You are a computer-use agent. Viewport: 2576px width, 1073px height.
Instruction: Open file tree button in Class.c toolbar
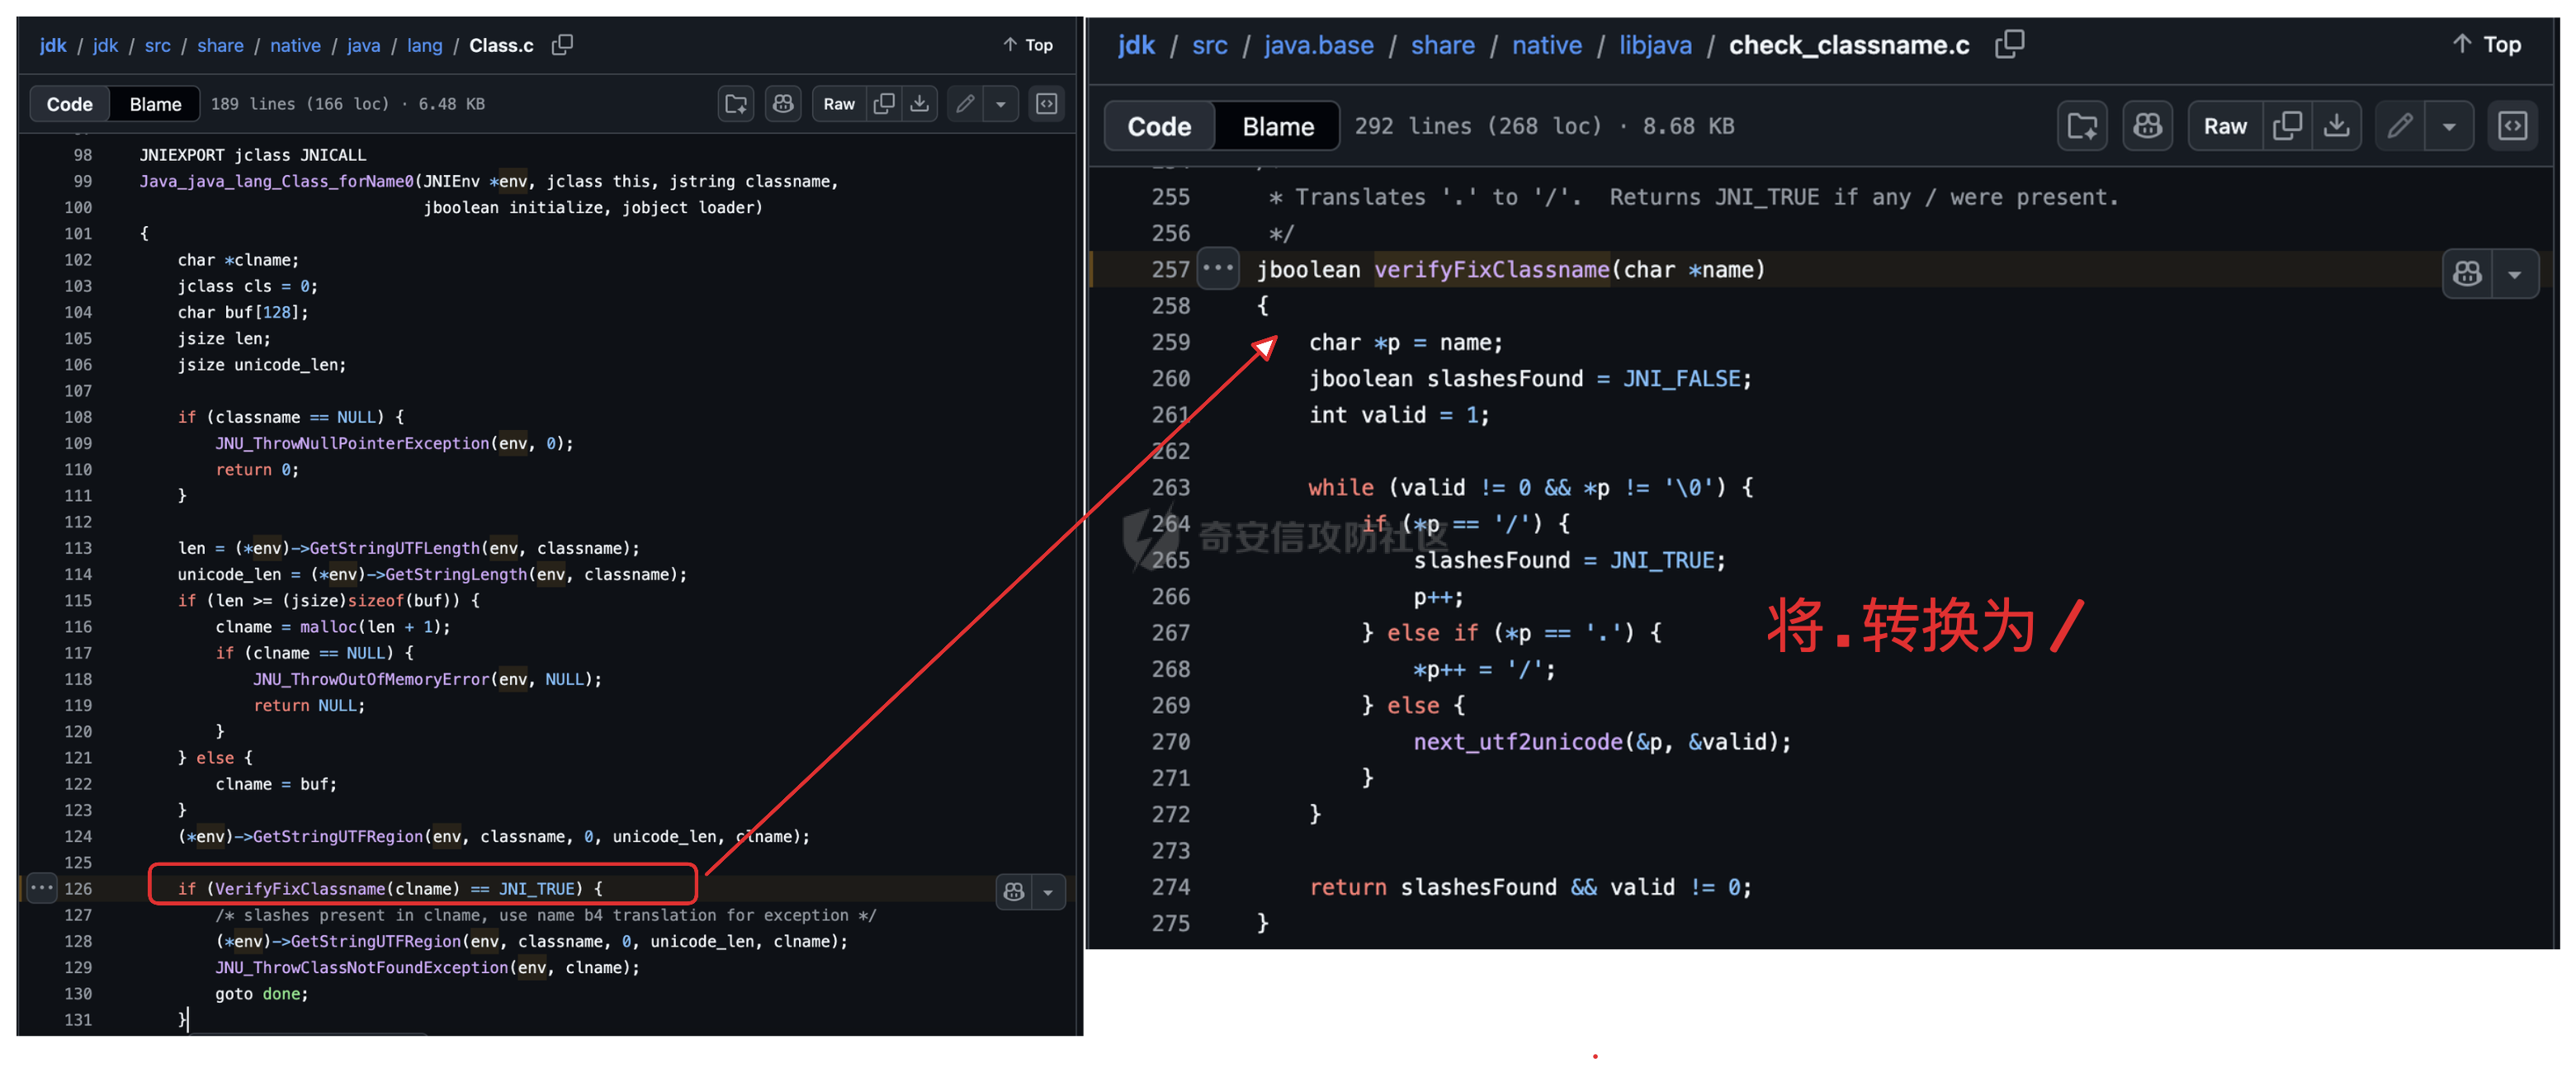point(736,104)
